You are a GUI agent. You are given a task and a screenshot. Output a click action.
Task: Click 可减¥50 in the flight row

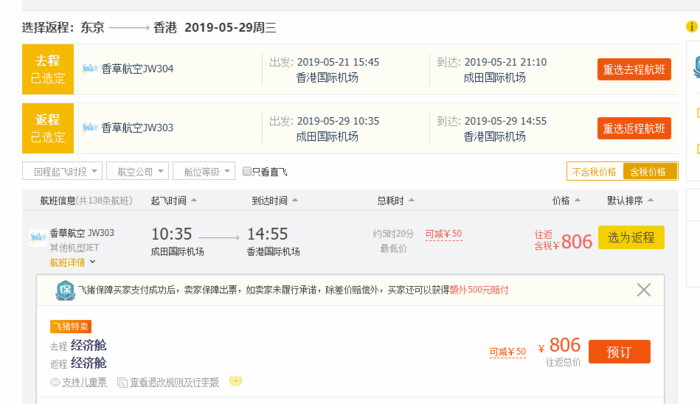(x=443, y=234)
